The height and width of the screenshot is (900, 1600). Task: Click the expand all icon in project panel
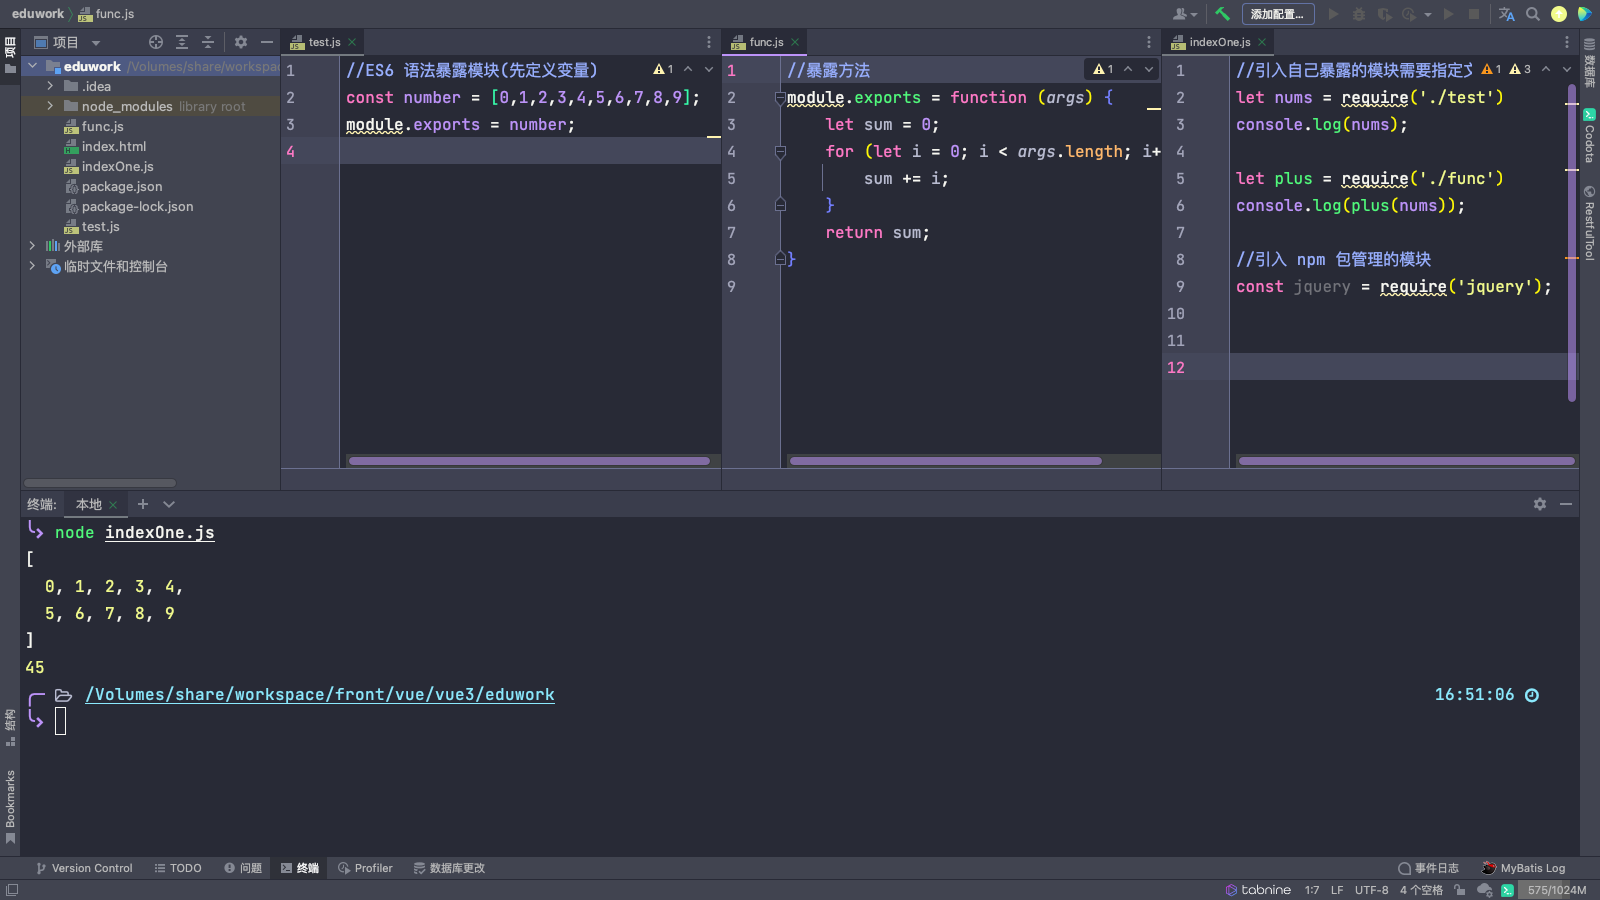click(182, 42)
